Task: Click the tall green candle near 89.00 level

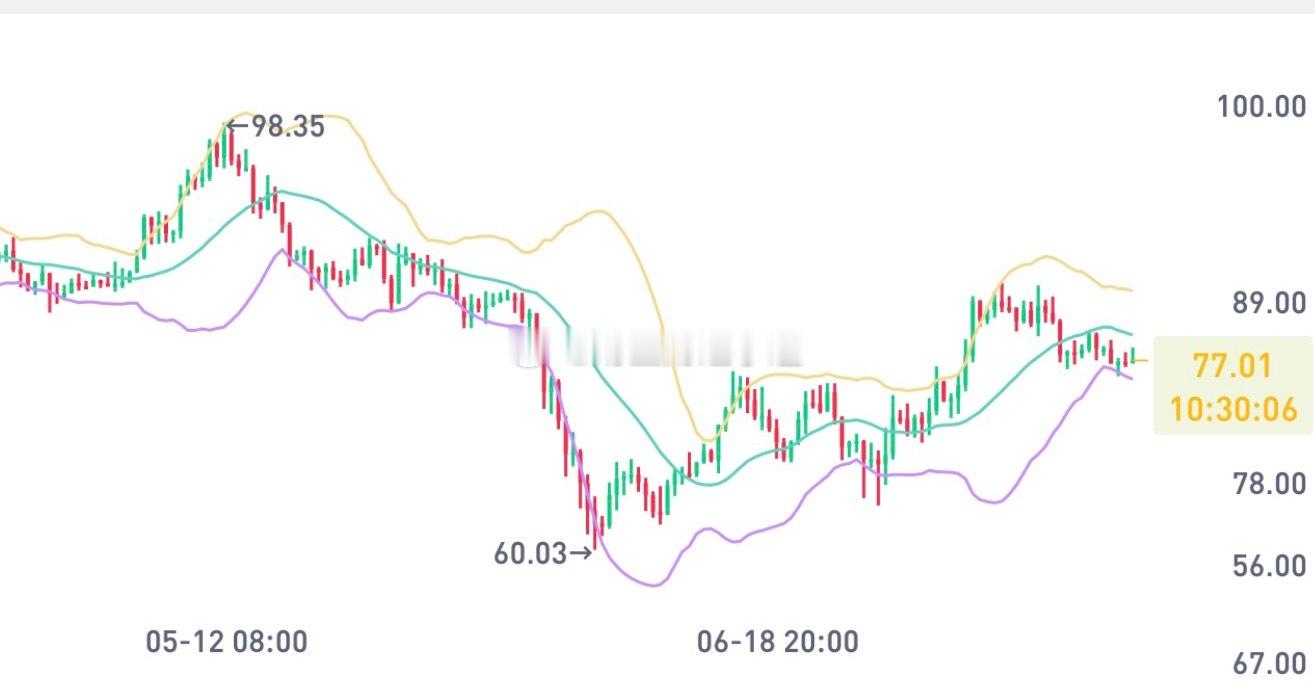Action: coord(972,327)
